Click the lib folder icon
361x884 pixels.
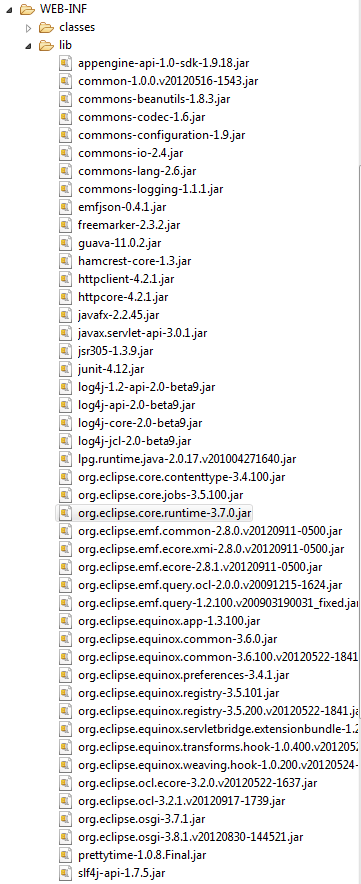(46, 45)
